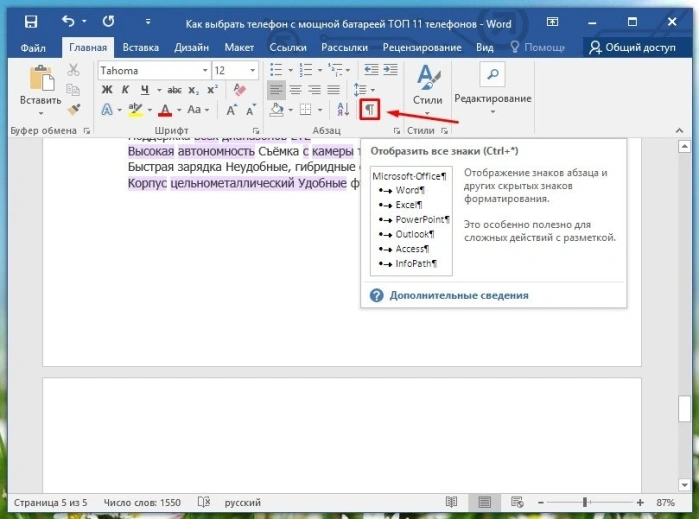The width and height of the screenshot is (699, 519).
Task: Toggle Italic formatting (К)
Action: [x=125, y=90]
